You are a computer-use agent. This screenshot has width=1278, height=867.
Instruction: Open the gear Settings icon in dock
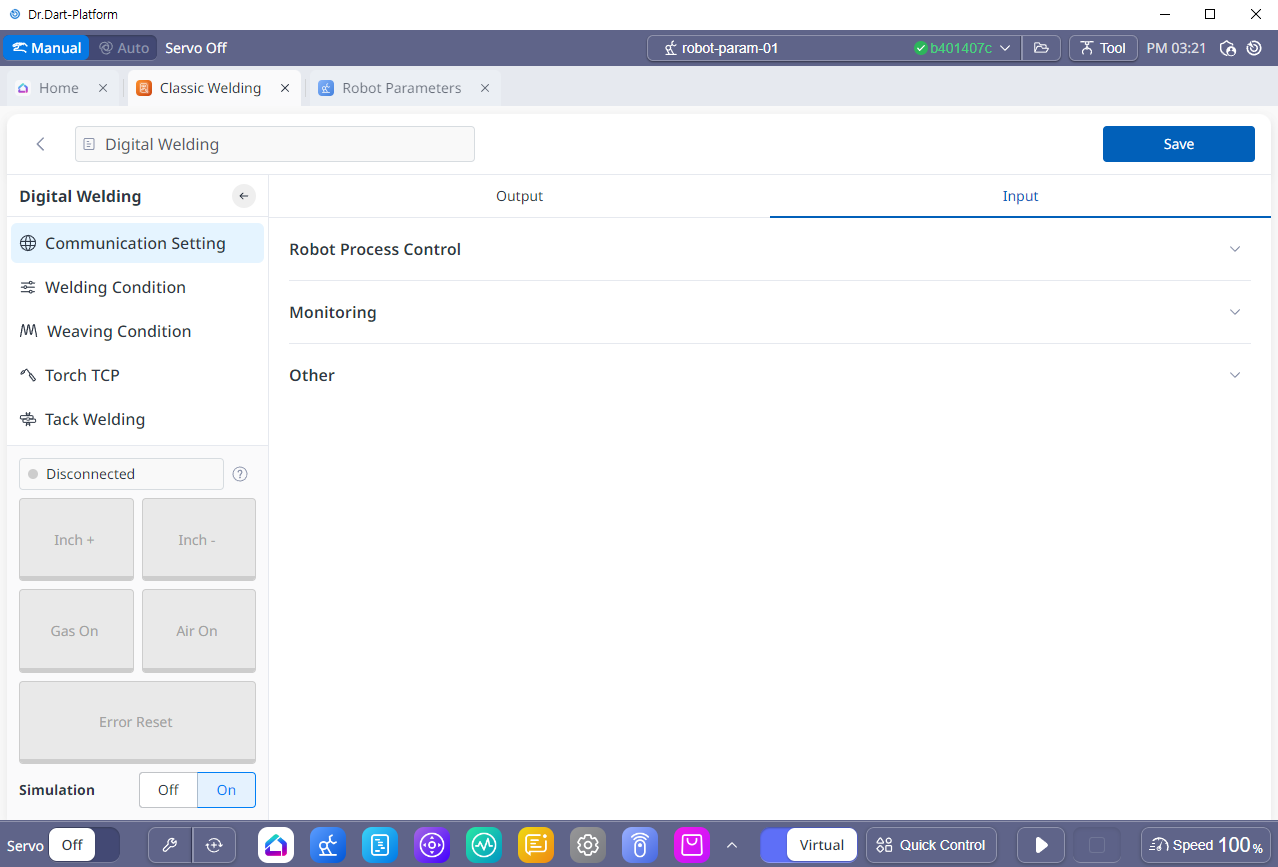[588, 845]
